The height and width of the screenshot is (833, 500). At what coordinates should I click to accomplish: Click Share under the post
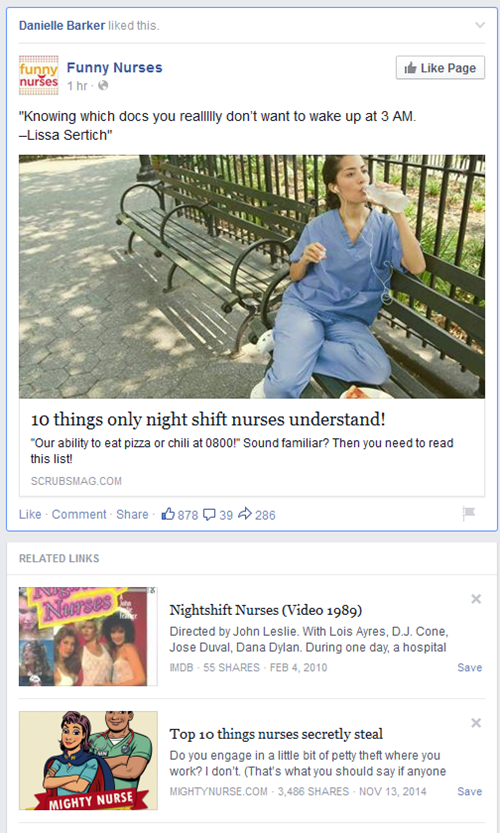[132, 514]
